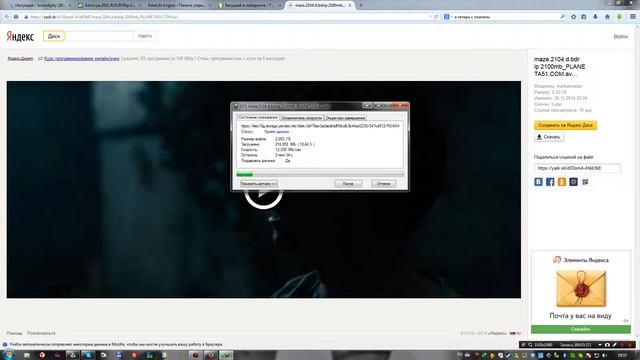Click the Пожаловаться footer link
640x360 pixels.
(41, 333)
